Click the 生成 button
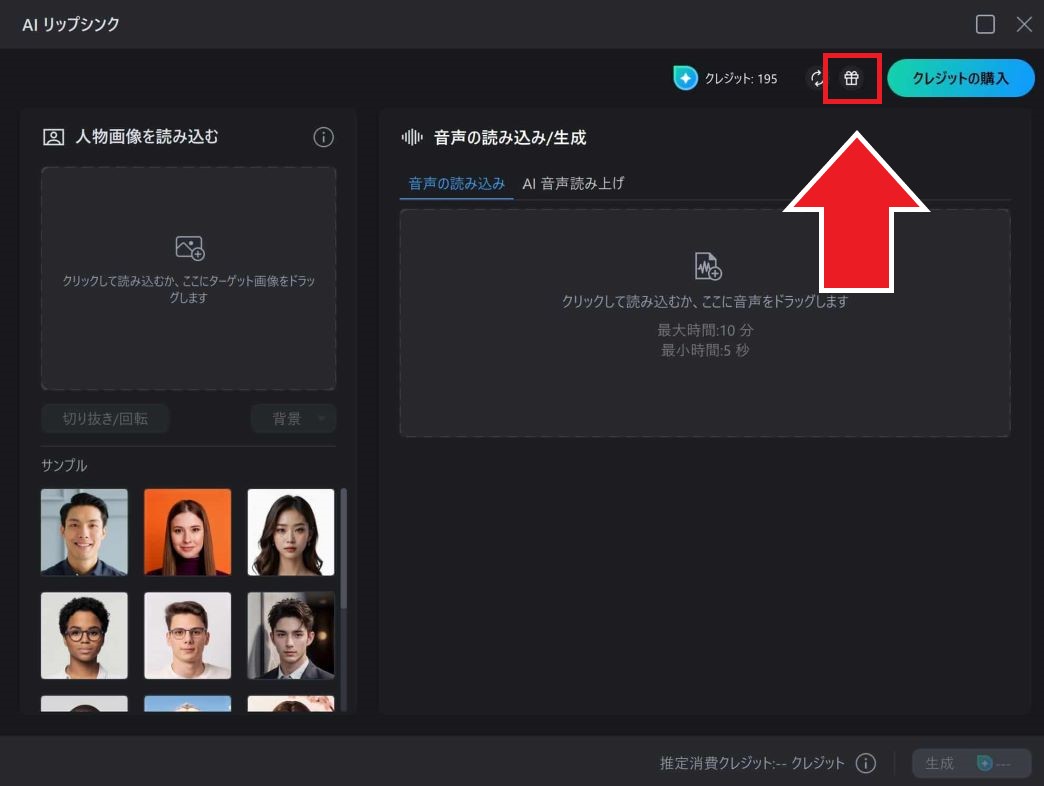 (x=971, y=763)
